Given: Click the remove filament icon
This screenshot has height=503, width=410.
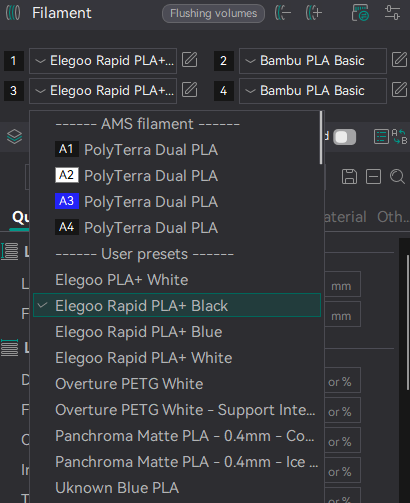Looking at the screenshot, I should click(283, 13).
